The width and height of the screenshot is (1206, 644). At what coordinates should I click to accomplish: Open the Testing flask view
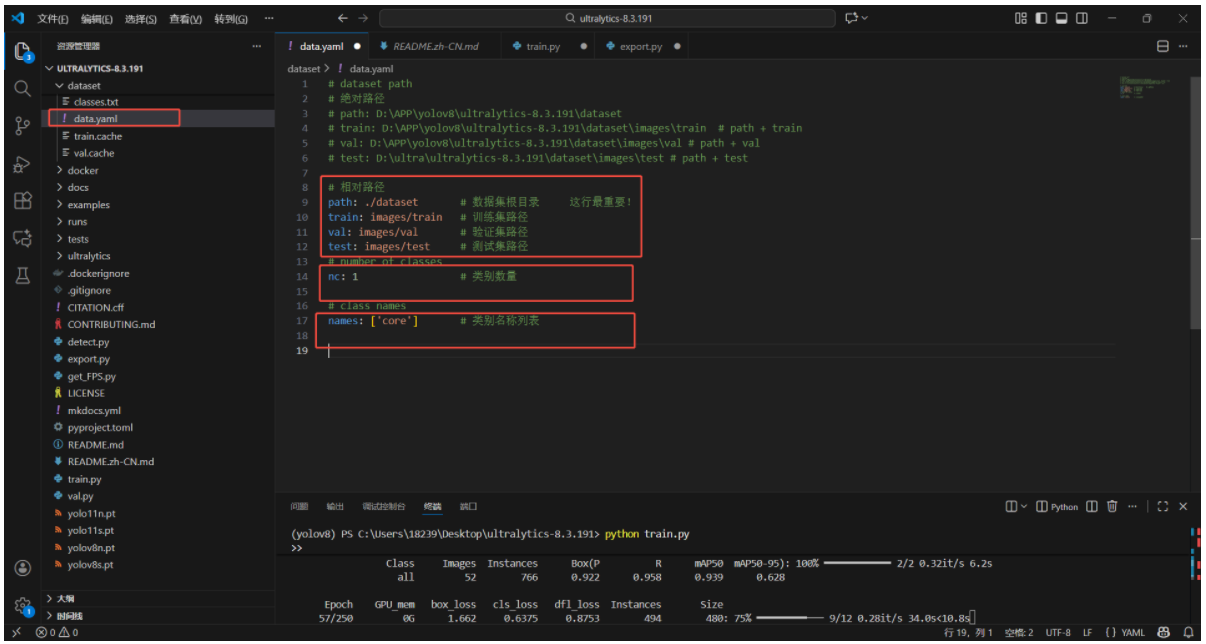22,276
